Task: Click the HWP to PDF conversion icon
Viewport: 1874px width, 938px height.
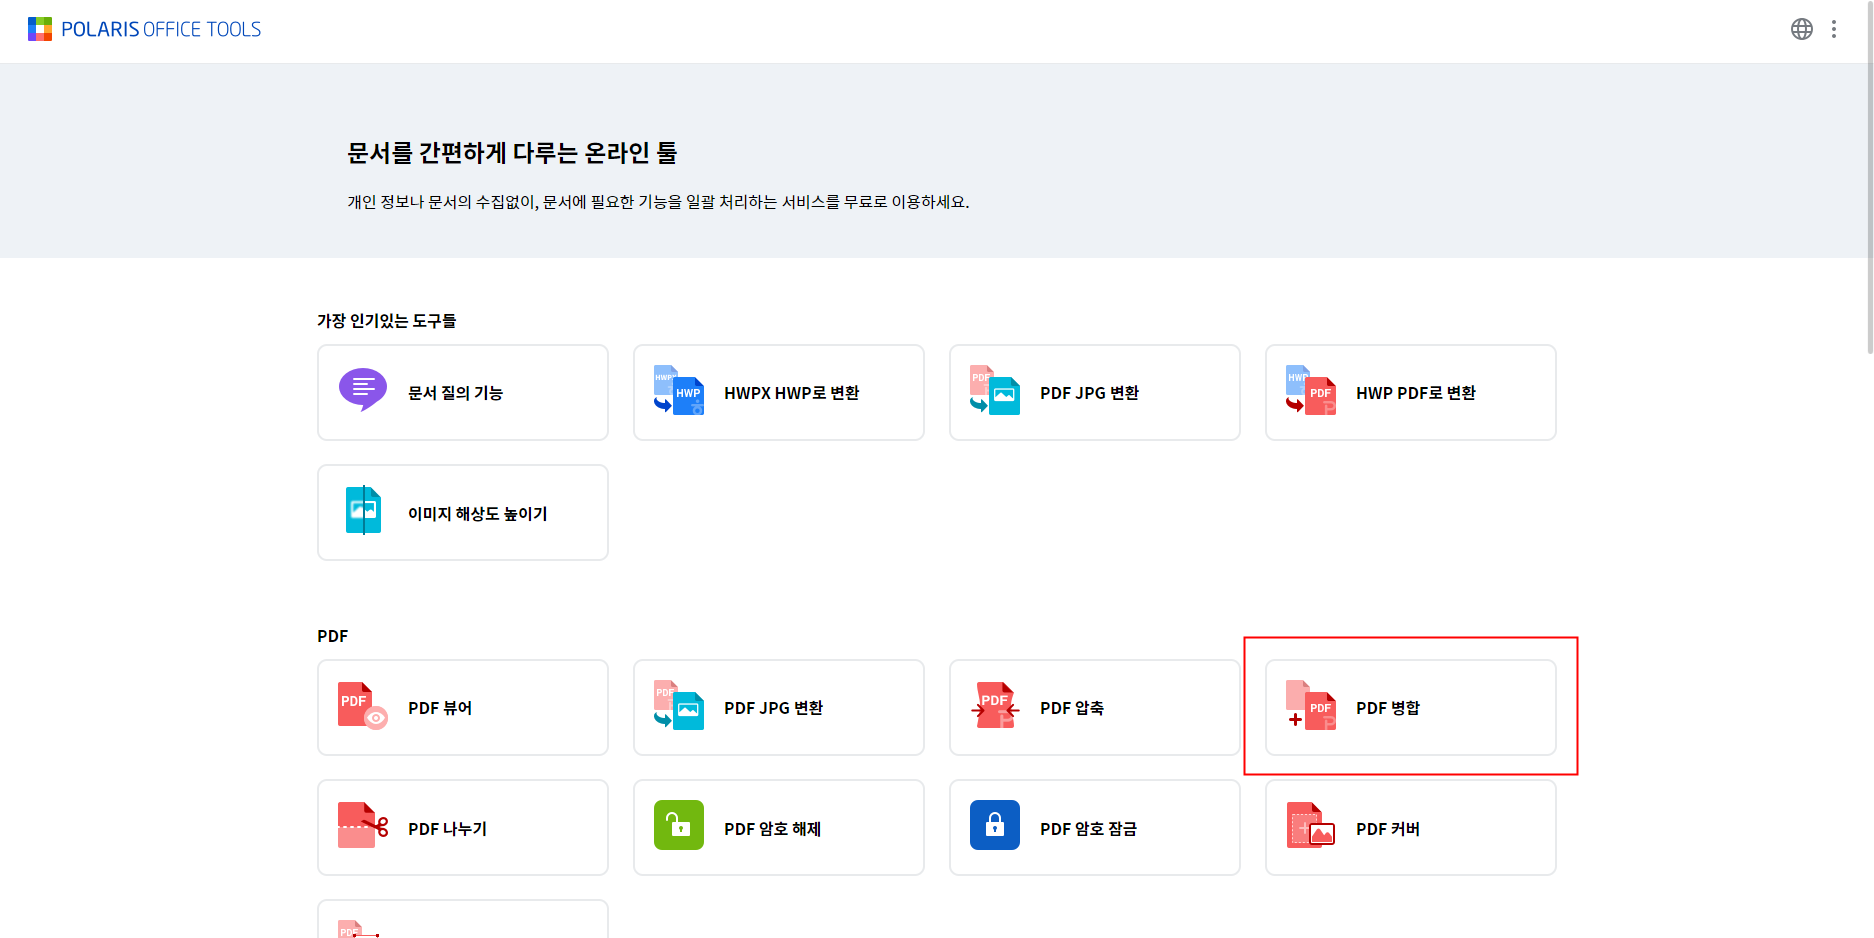Action: point(1311,391)
